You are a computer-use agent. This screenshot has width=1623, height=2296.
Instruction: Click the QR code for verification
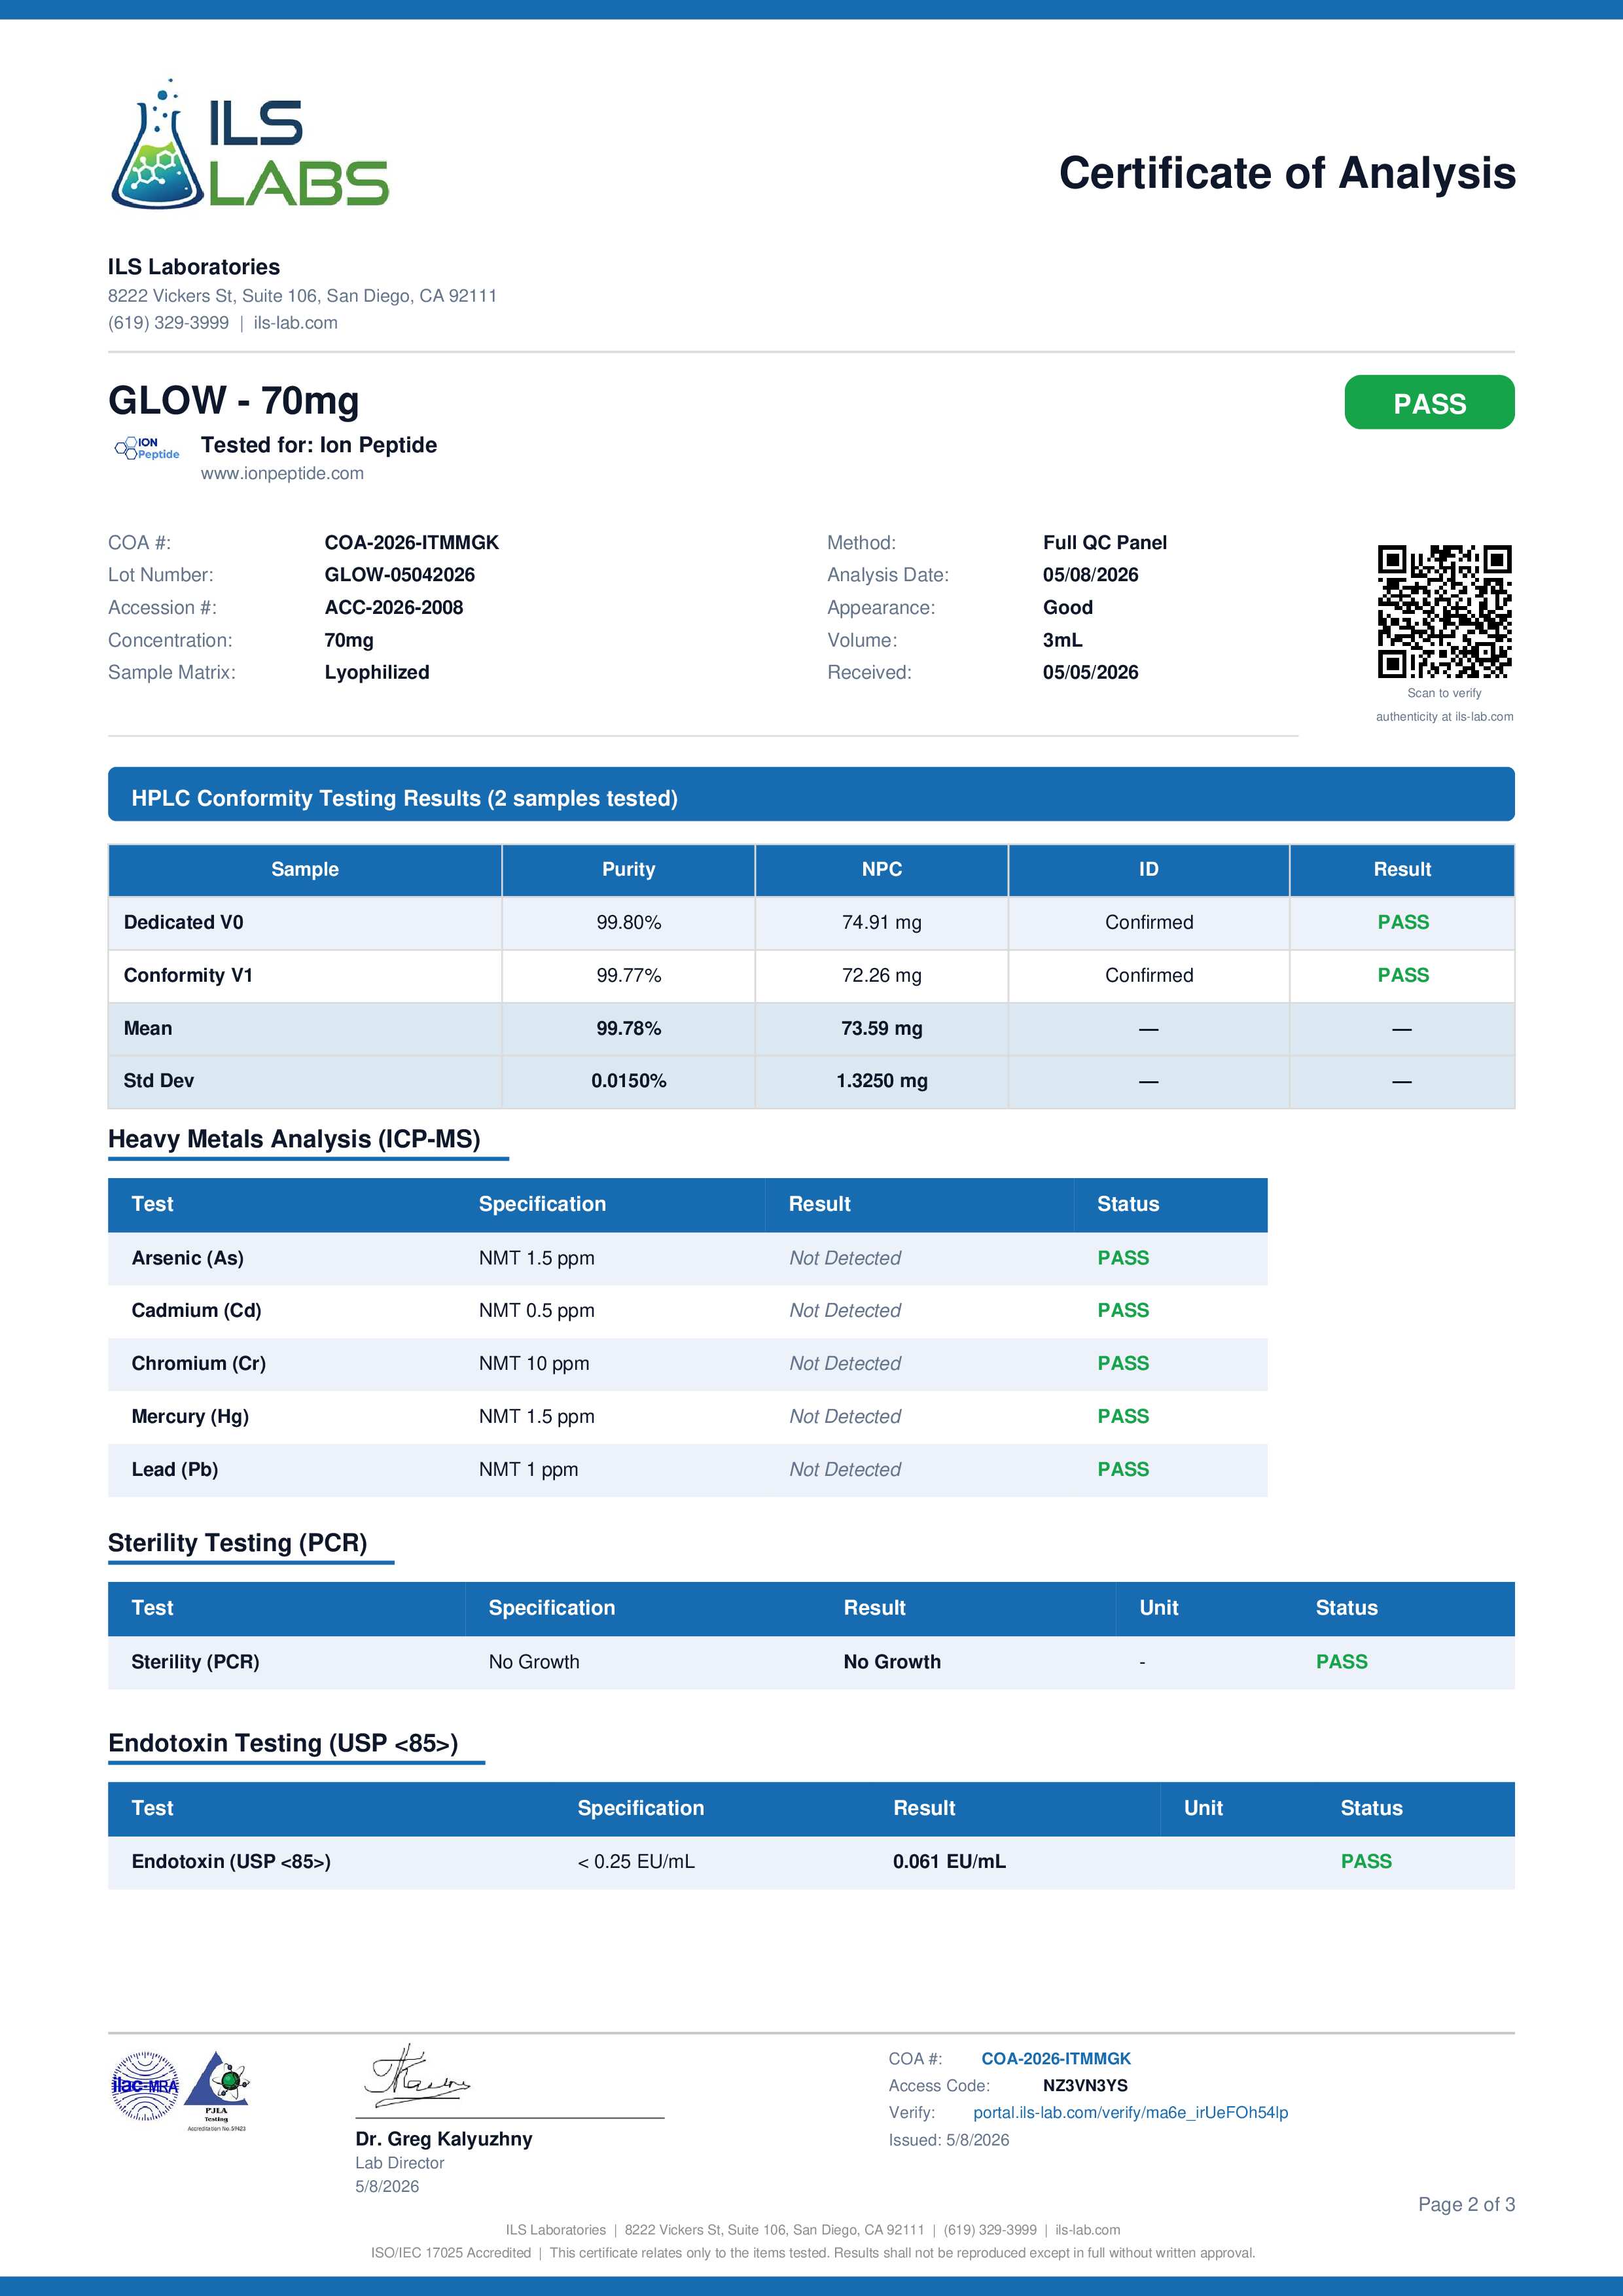[x=1444, y=611]
